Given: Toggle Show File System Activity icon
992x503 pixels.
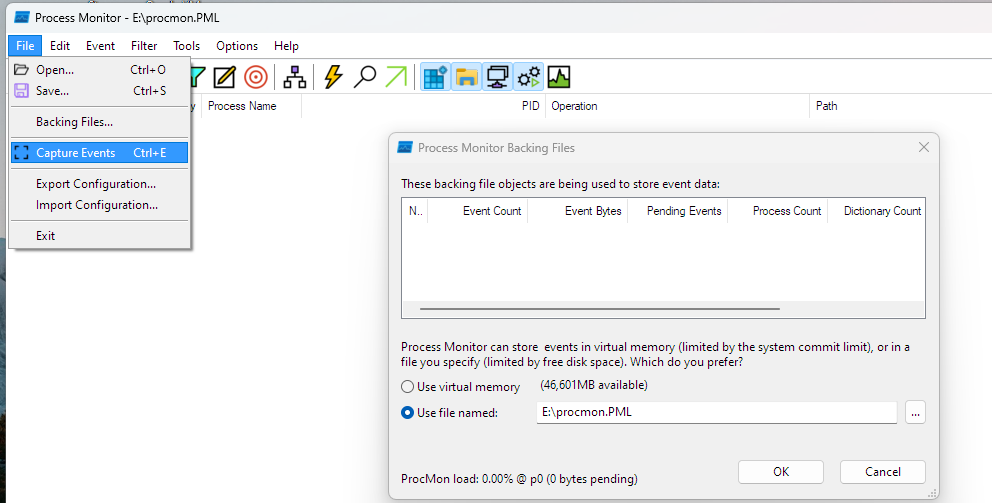Looking at the screenshot, I should tap(466, 77).
